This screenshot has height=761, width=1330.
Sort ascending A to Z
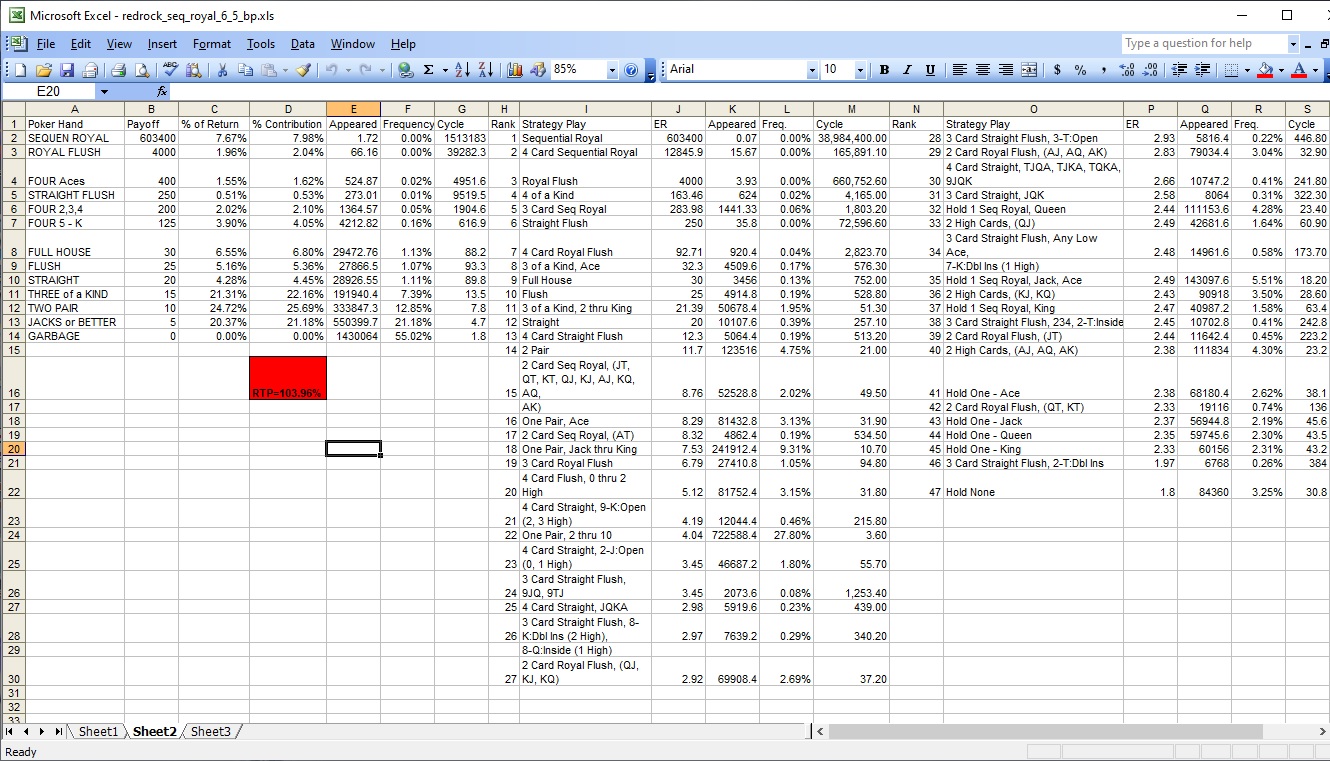(462, 70)
